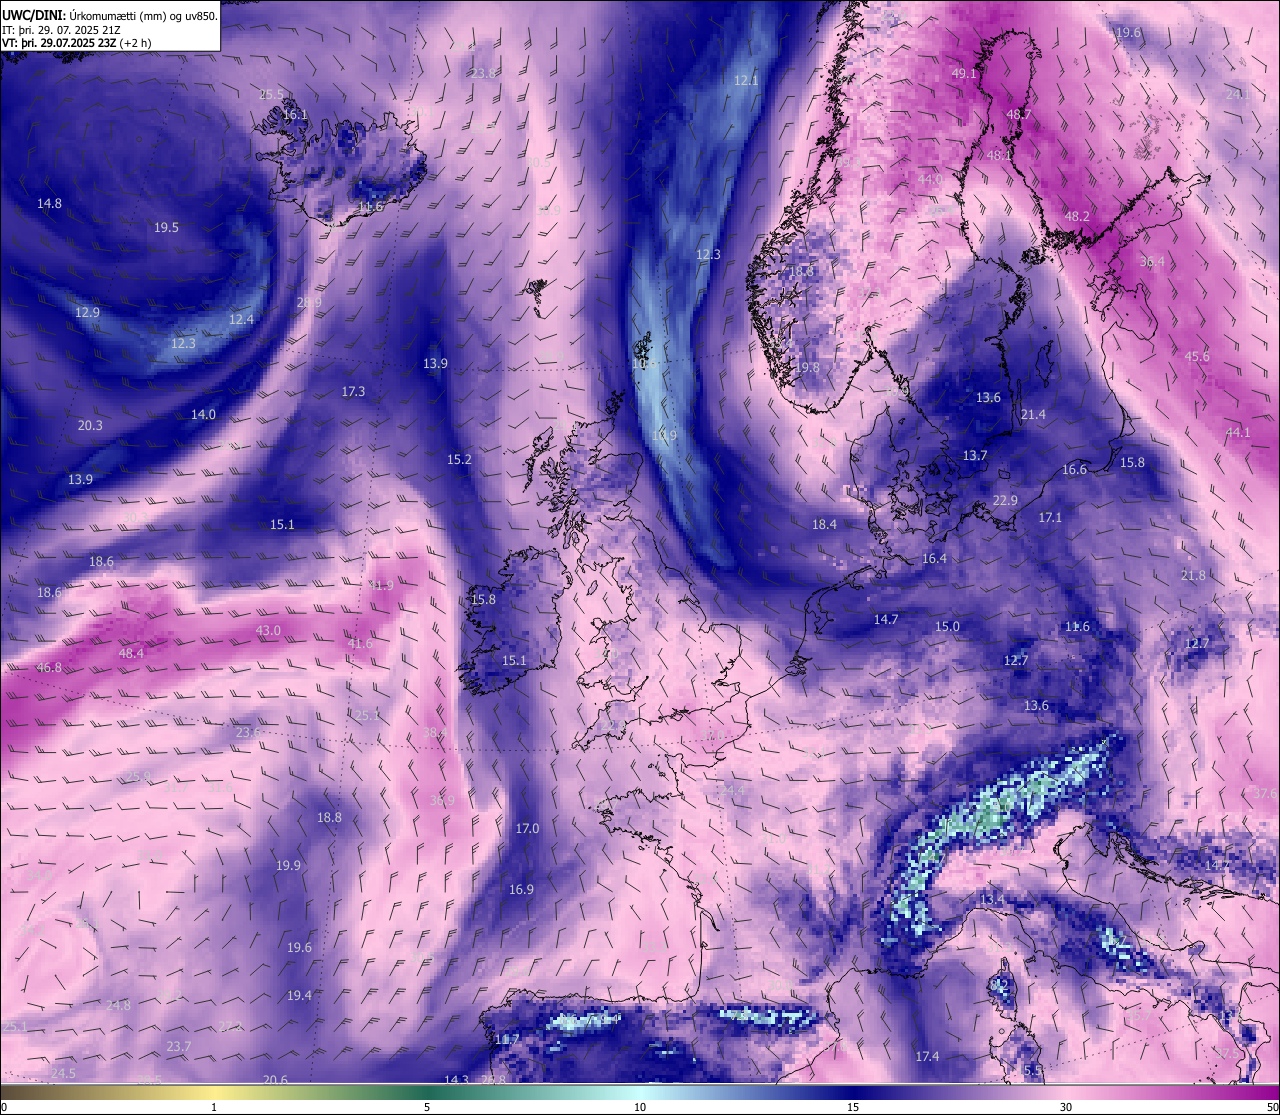Click the 17.0 value label

tap(527, 828)
